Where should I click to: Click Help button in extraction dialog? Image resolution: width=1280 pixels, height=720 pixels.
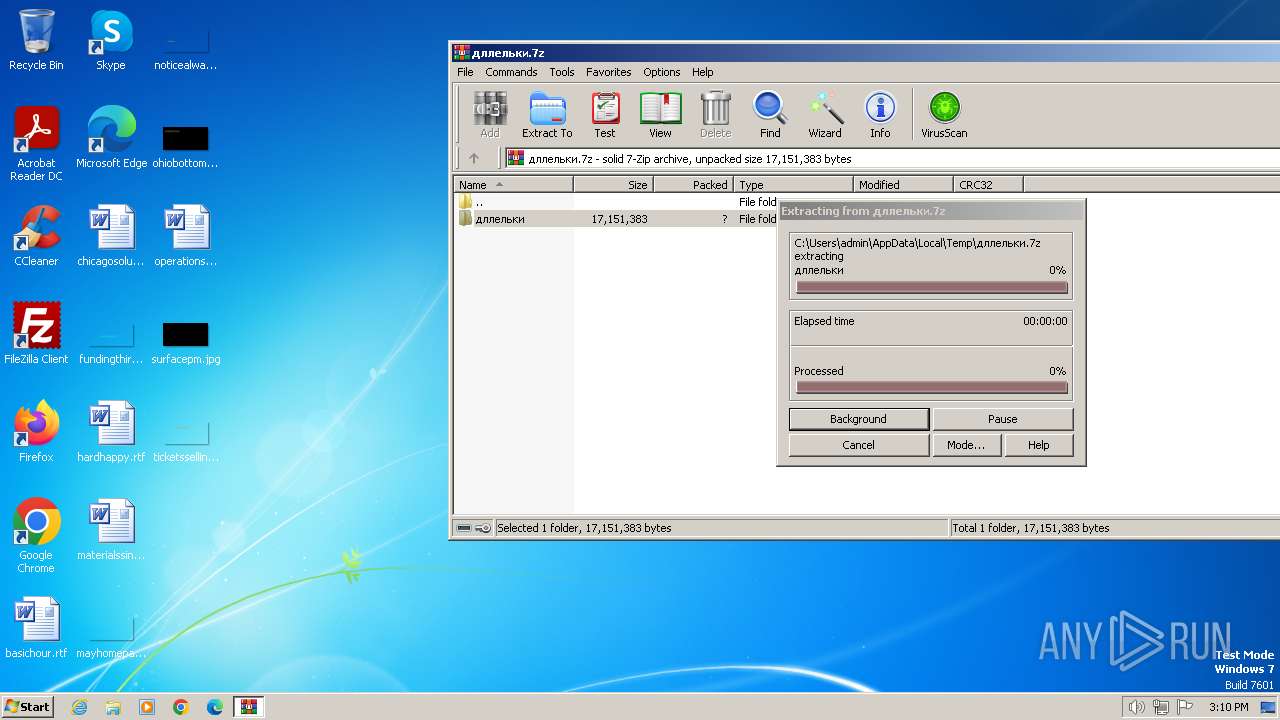point(1038,445)
